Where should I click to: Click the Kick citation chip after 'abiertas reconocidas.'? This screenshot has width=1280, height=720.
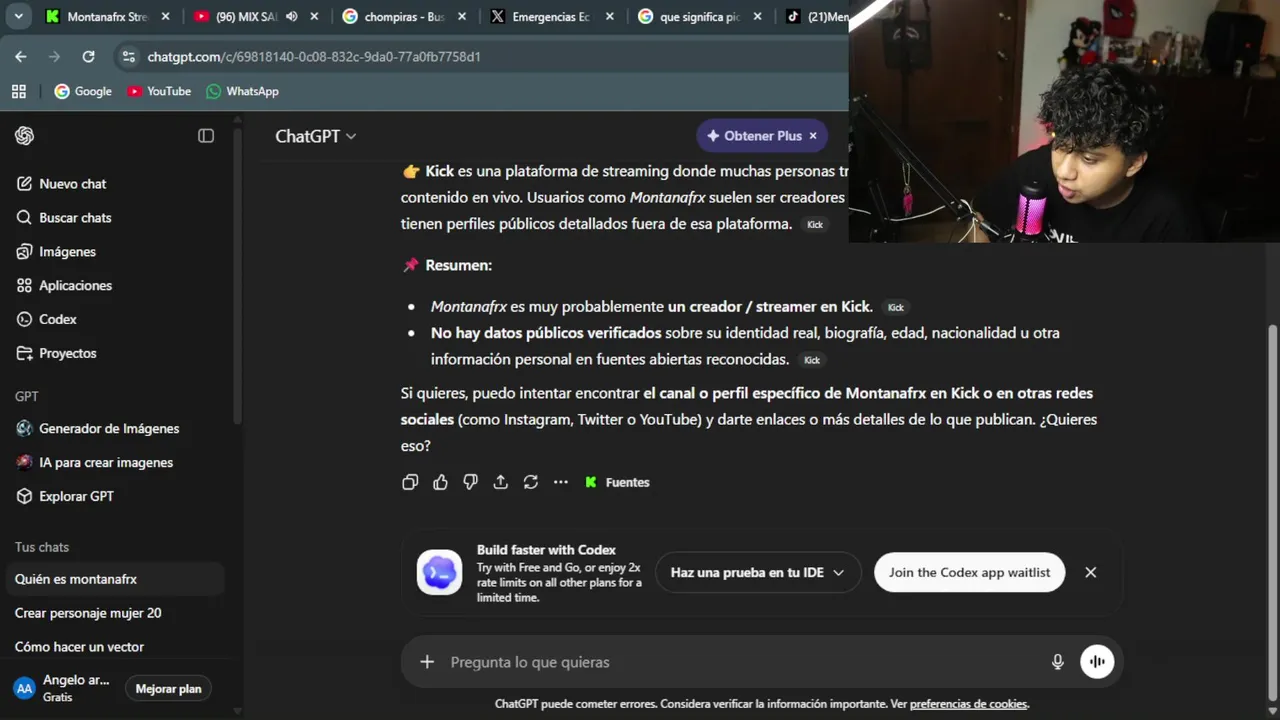[x=812, y=360]
